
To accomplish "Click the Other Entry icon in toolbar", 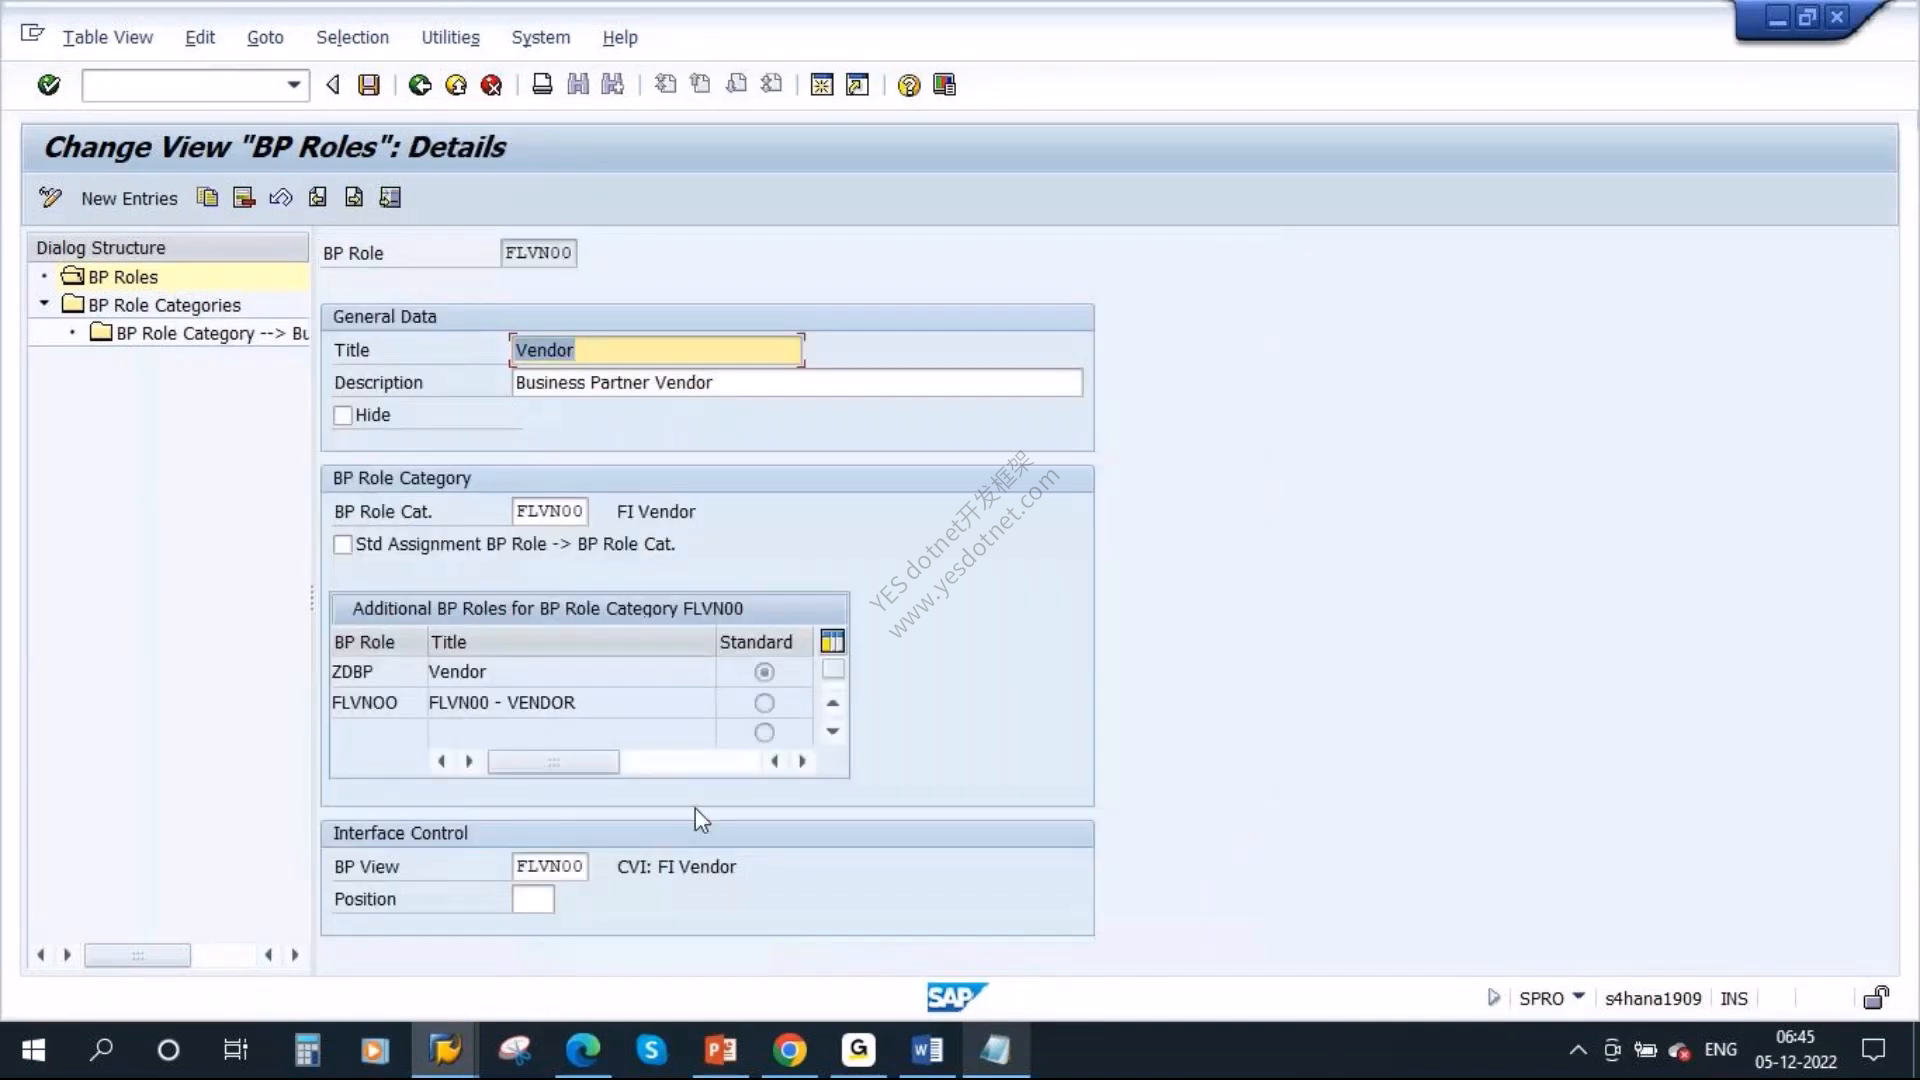I will [390, 197].
